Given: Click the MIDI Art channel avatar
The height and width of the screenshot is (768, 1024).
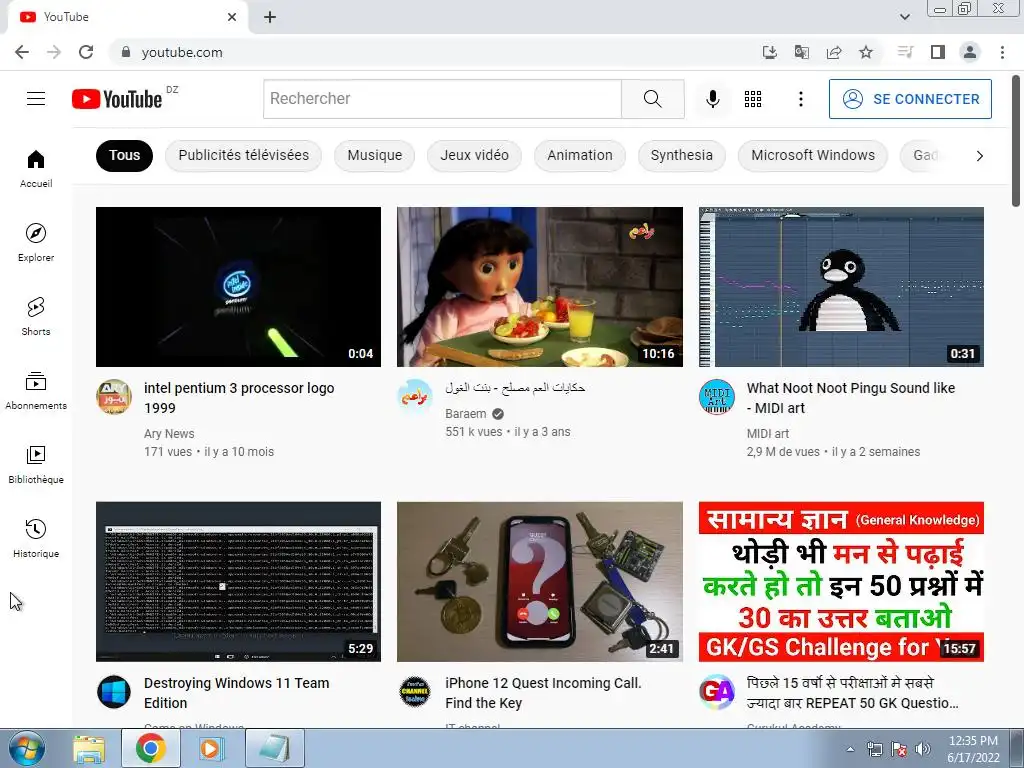Looking at the screenshot, I should 716,396.
